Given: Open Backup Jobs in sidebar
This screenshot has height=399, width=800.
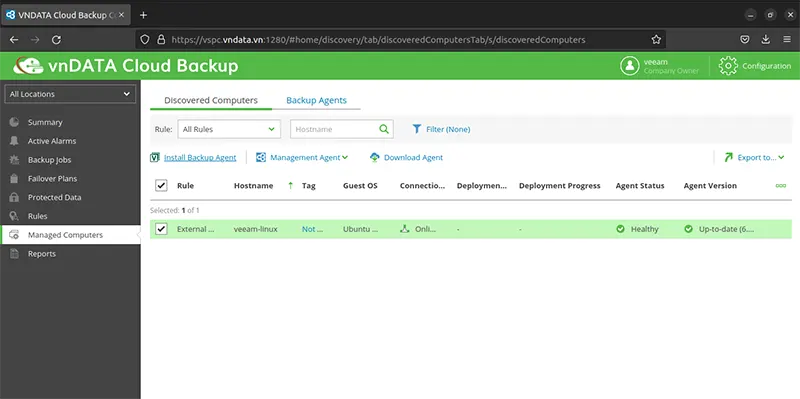Looking at the screenshot, I should point(49,160).
